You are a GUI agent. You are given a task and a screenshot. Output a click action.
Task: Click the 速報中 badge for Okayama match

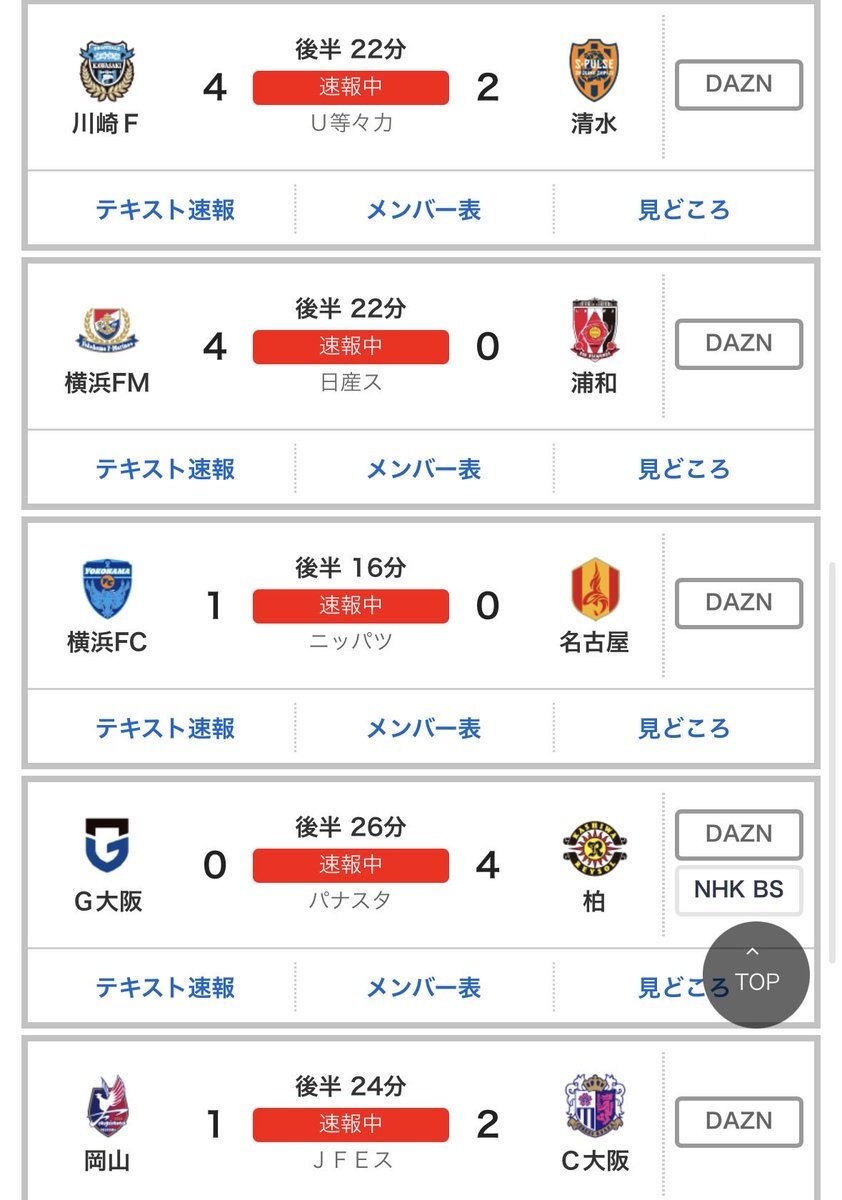[x=351, y=1124]
